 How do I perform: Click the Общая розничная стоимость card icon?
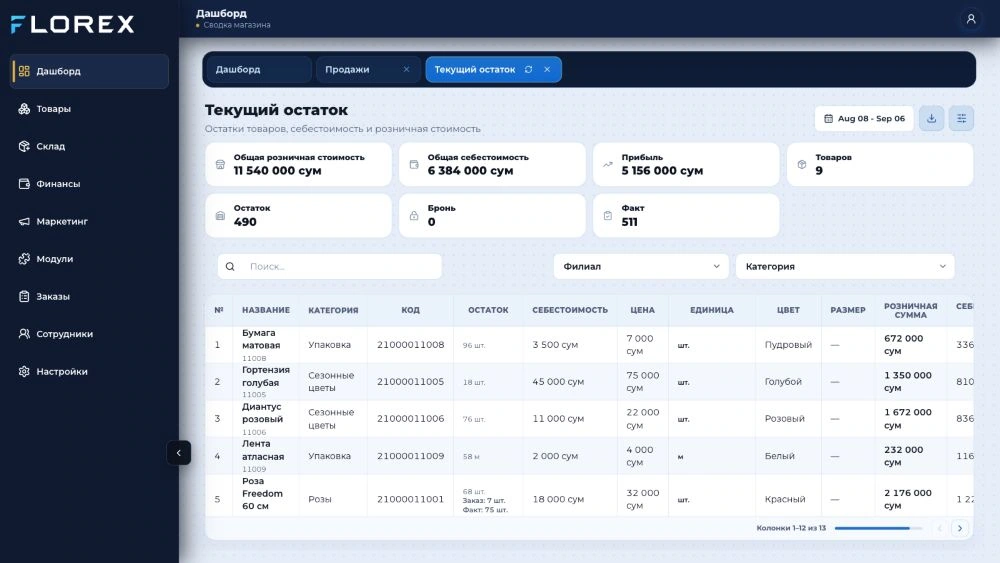[x=220, y=165]
